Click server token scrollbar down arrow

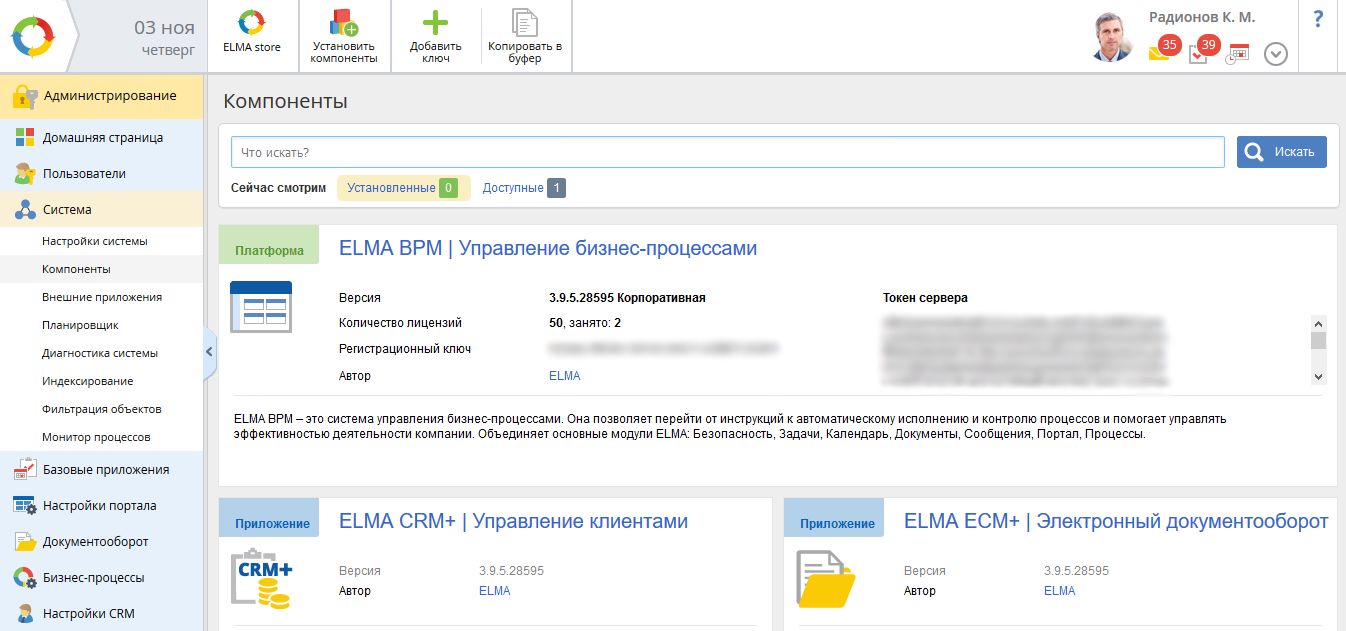pyautogui.click(x=1318, y=377)
